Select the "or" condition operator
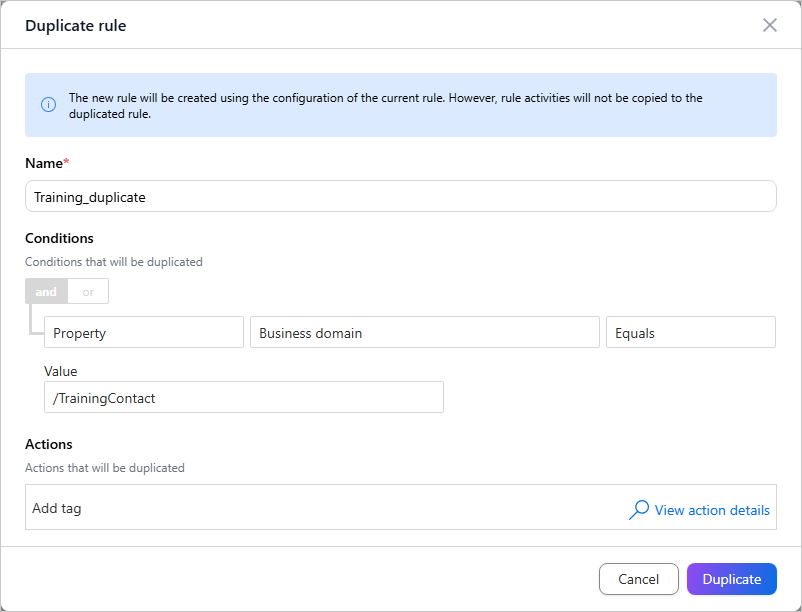The image size is (802, 612). pyautogui.click(x=88, y=291)
